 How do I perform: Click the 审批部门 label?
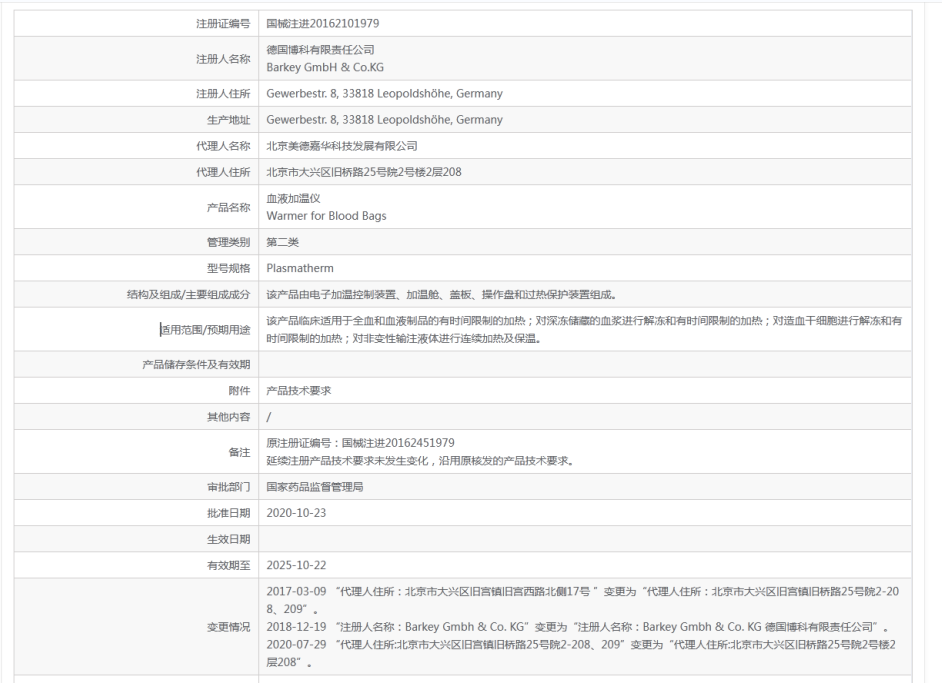point(228,487)
